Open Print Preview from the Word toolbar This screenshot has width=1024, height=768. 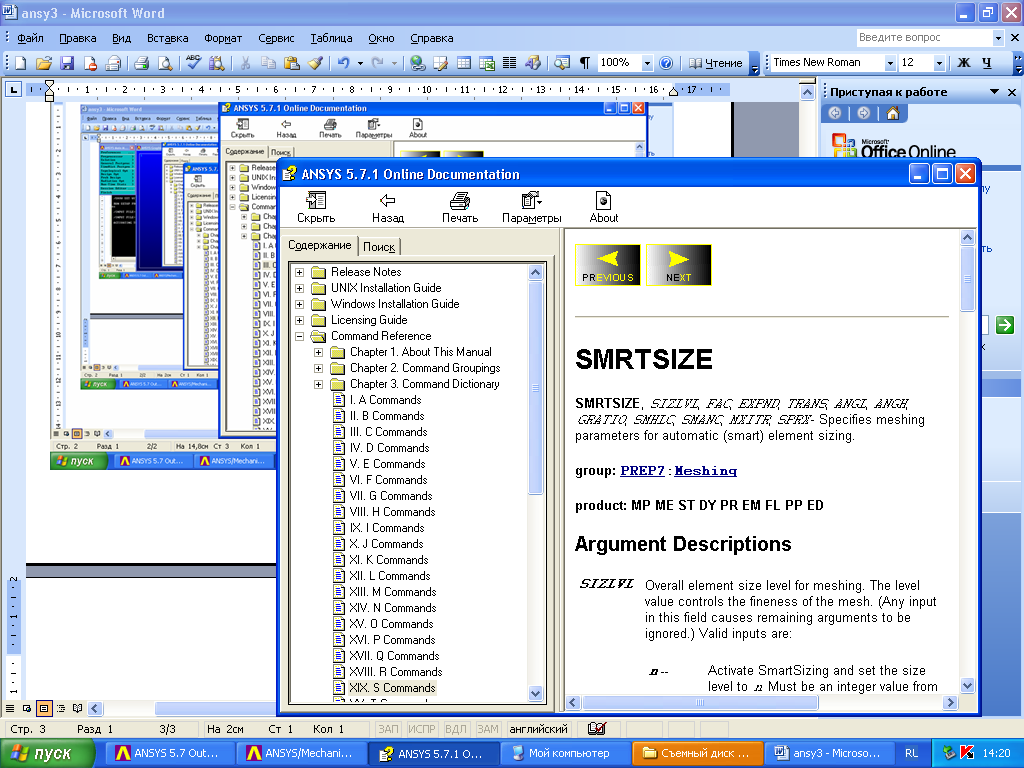pyautogui.click(x=165, y=63)
